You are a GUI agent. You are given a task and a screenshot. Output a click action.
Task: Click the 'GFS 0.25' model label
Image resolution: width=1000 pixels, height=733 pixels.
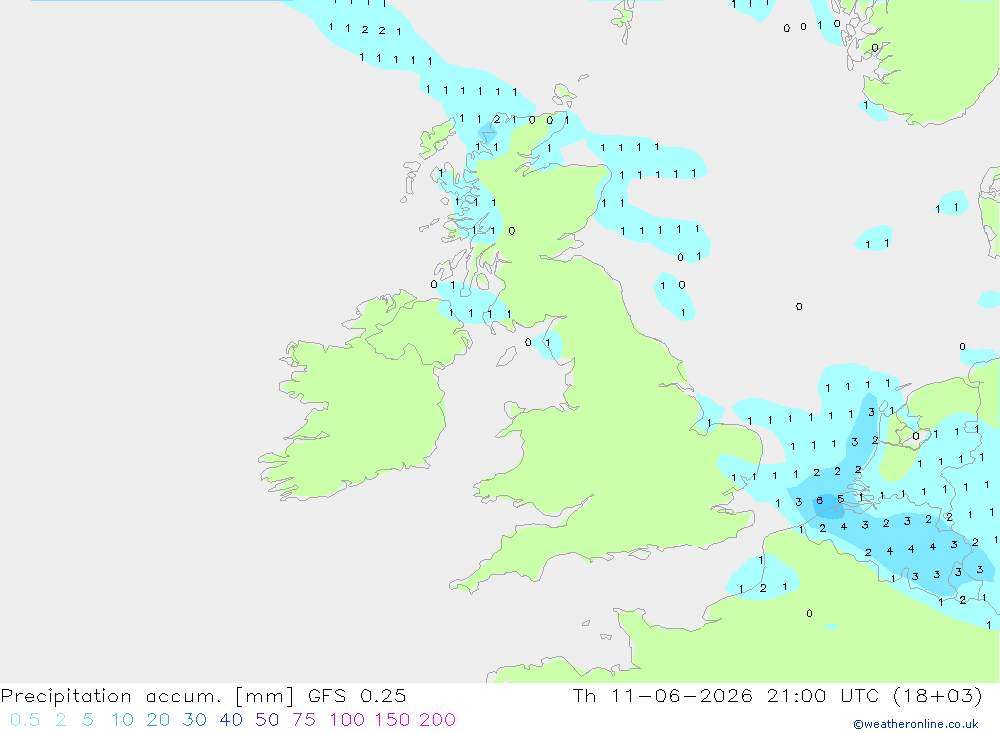tap(357, 696)
